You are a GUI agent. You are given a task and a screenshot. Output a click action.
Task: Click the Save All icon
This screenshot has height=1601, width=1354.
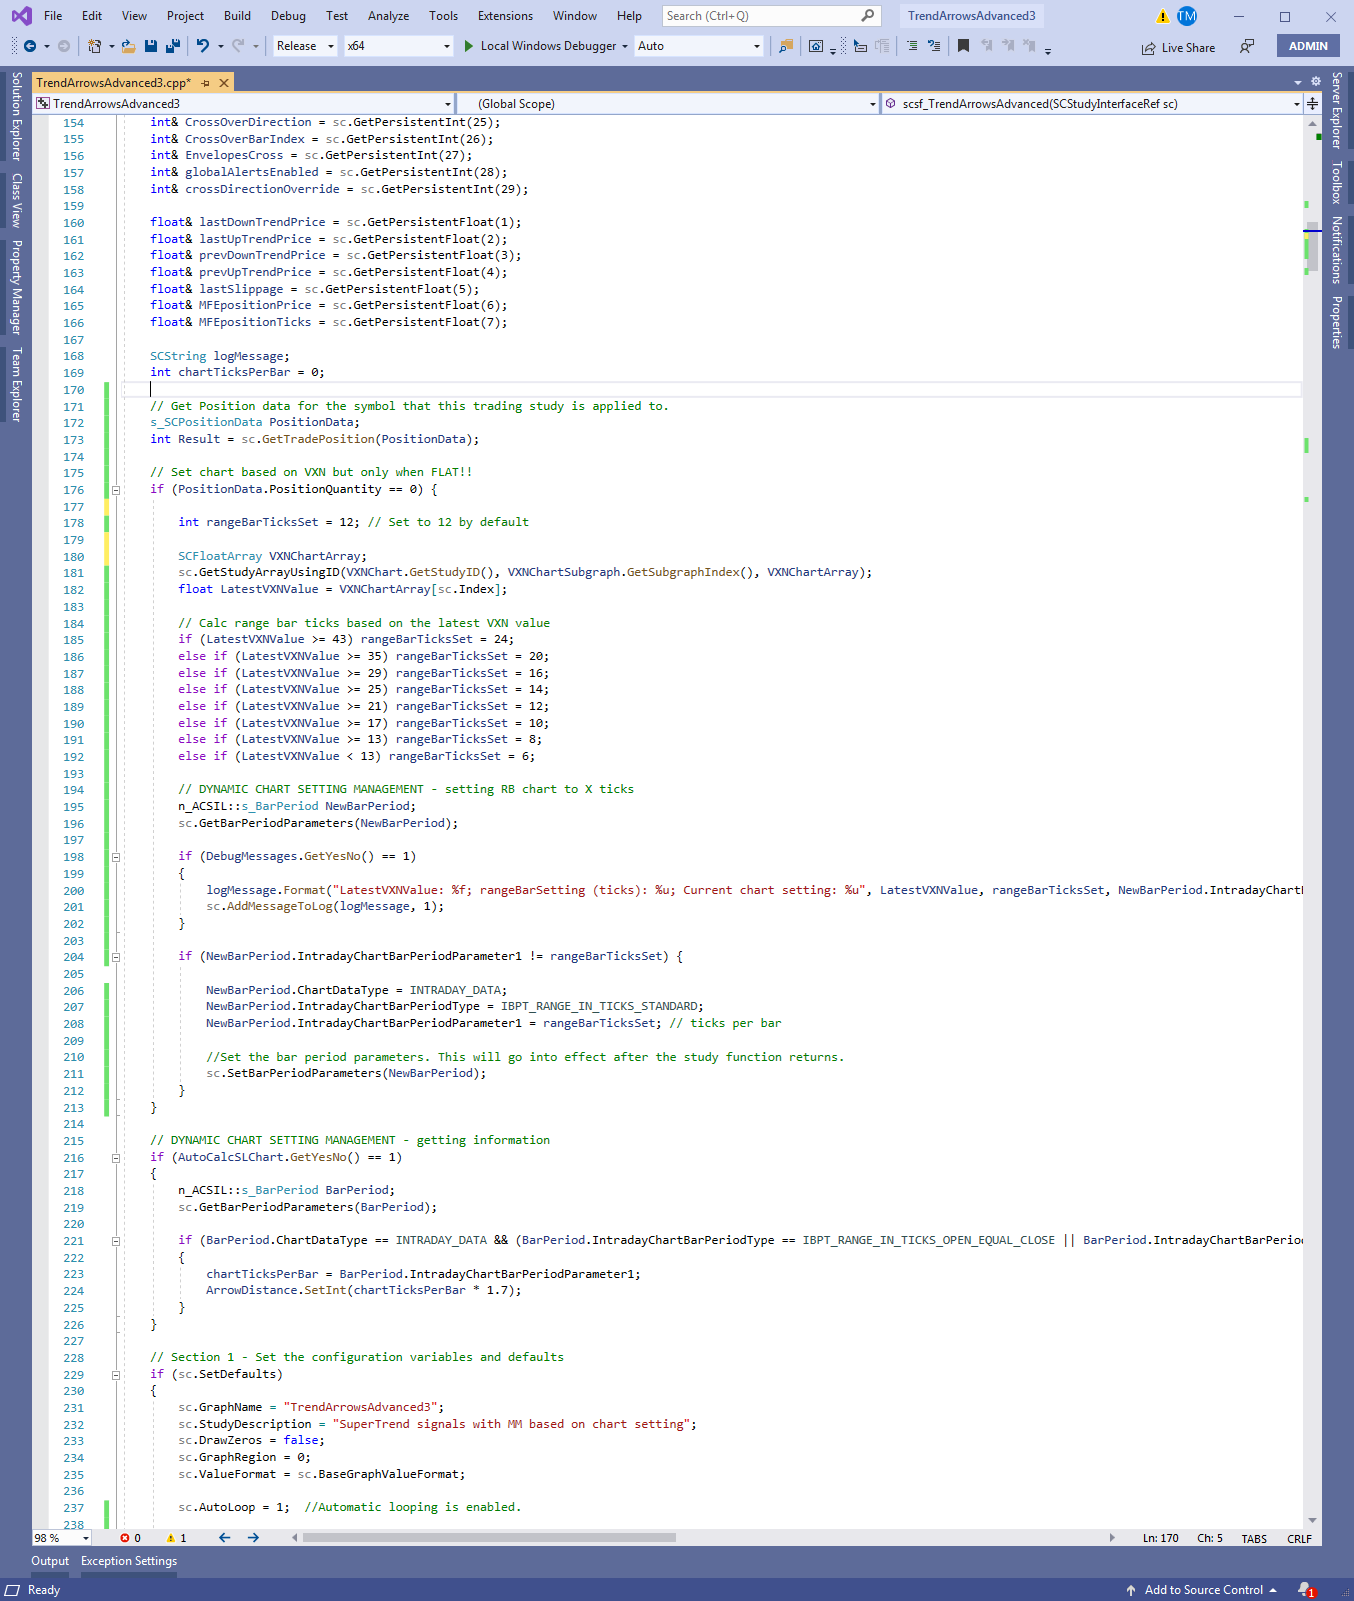173,46
